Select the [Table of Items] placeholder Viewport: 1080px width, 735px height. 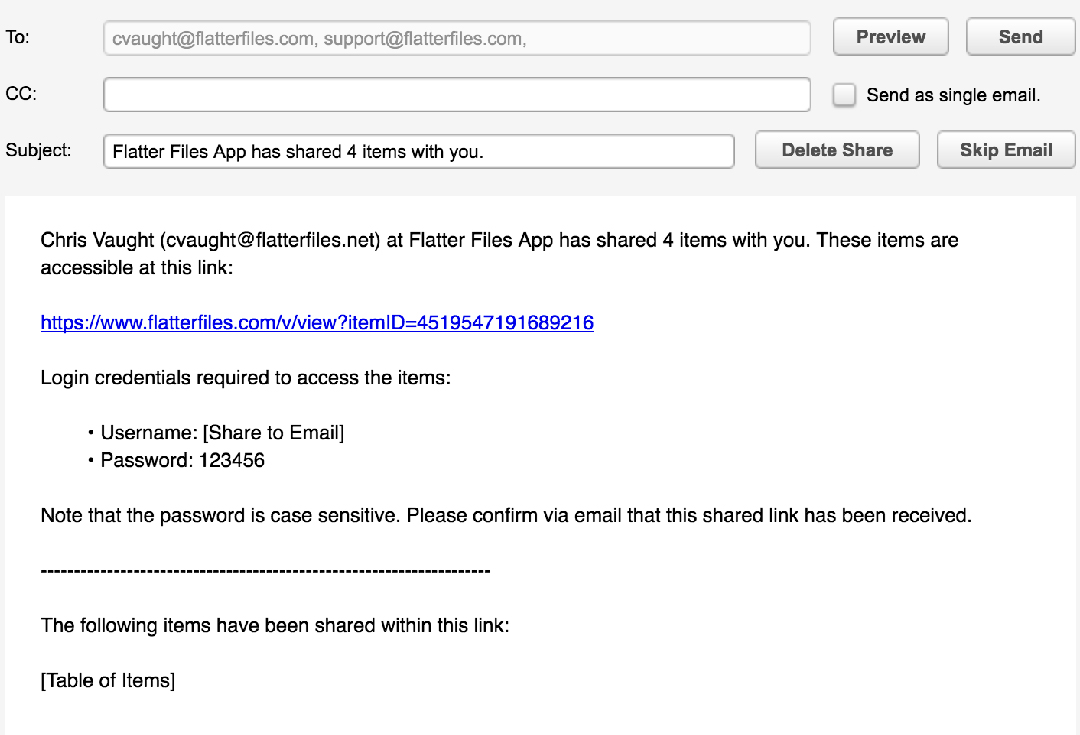pos(108,681)
